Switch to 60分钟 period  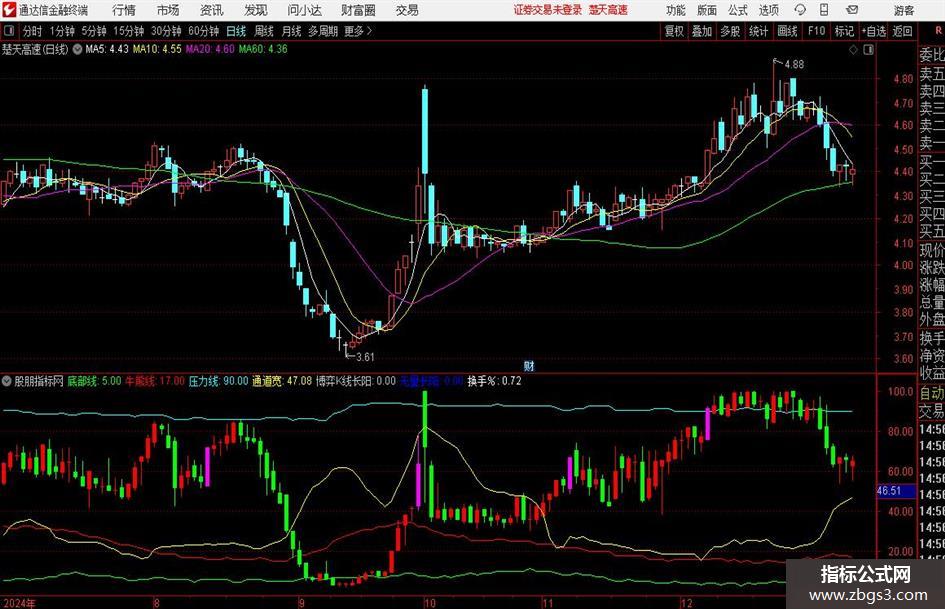204,31
